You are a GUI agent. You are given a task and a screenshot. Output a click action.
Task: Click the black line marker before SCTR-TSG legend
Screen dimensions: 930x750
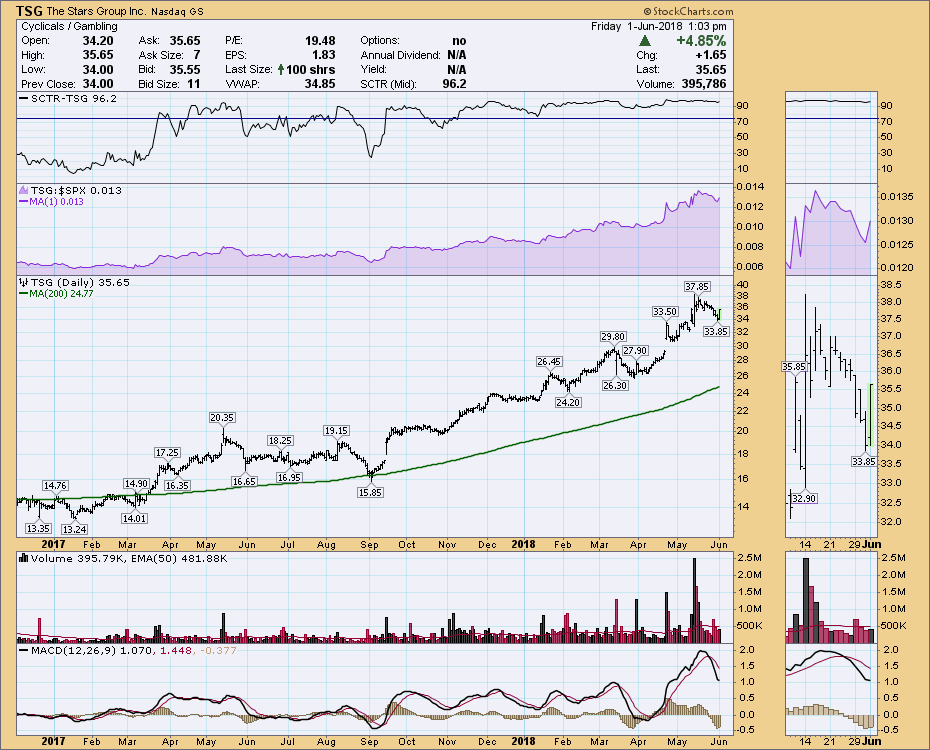click(x=24, y=98)
